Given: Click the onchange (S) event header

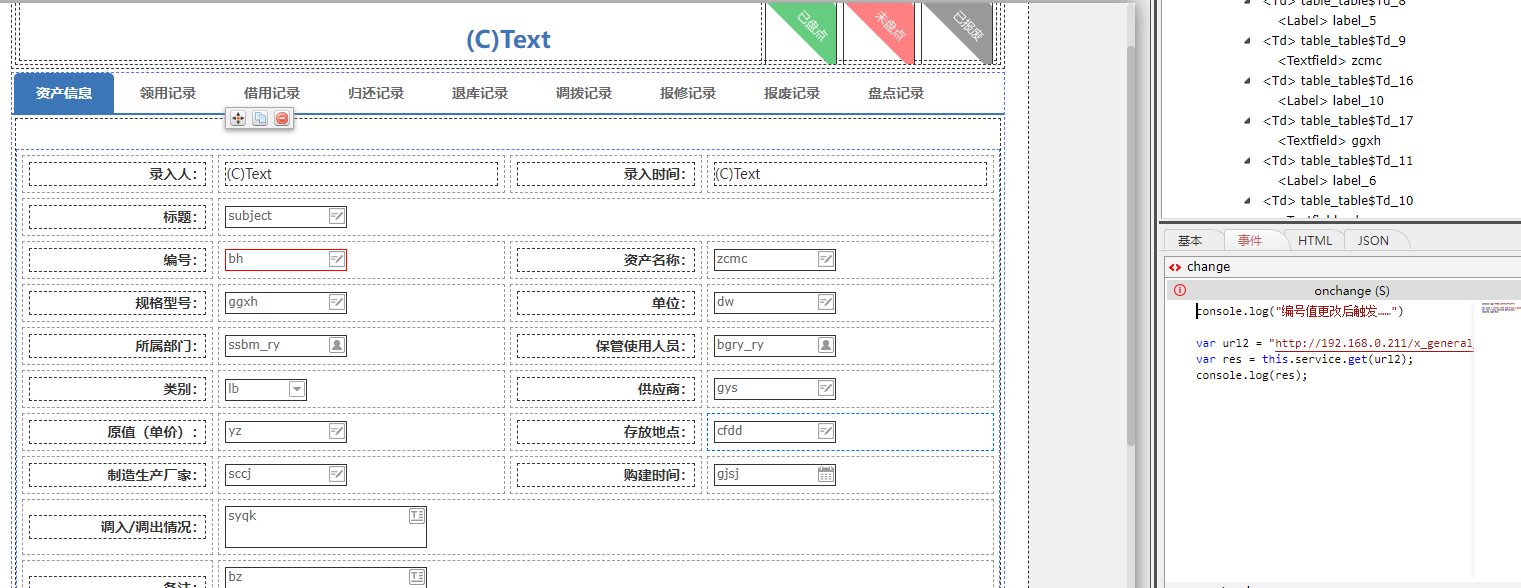Looking at the screenshot, I should pos(1343,290).
